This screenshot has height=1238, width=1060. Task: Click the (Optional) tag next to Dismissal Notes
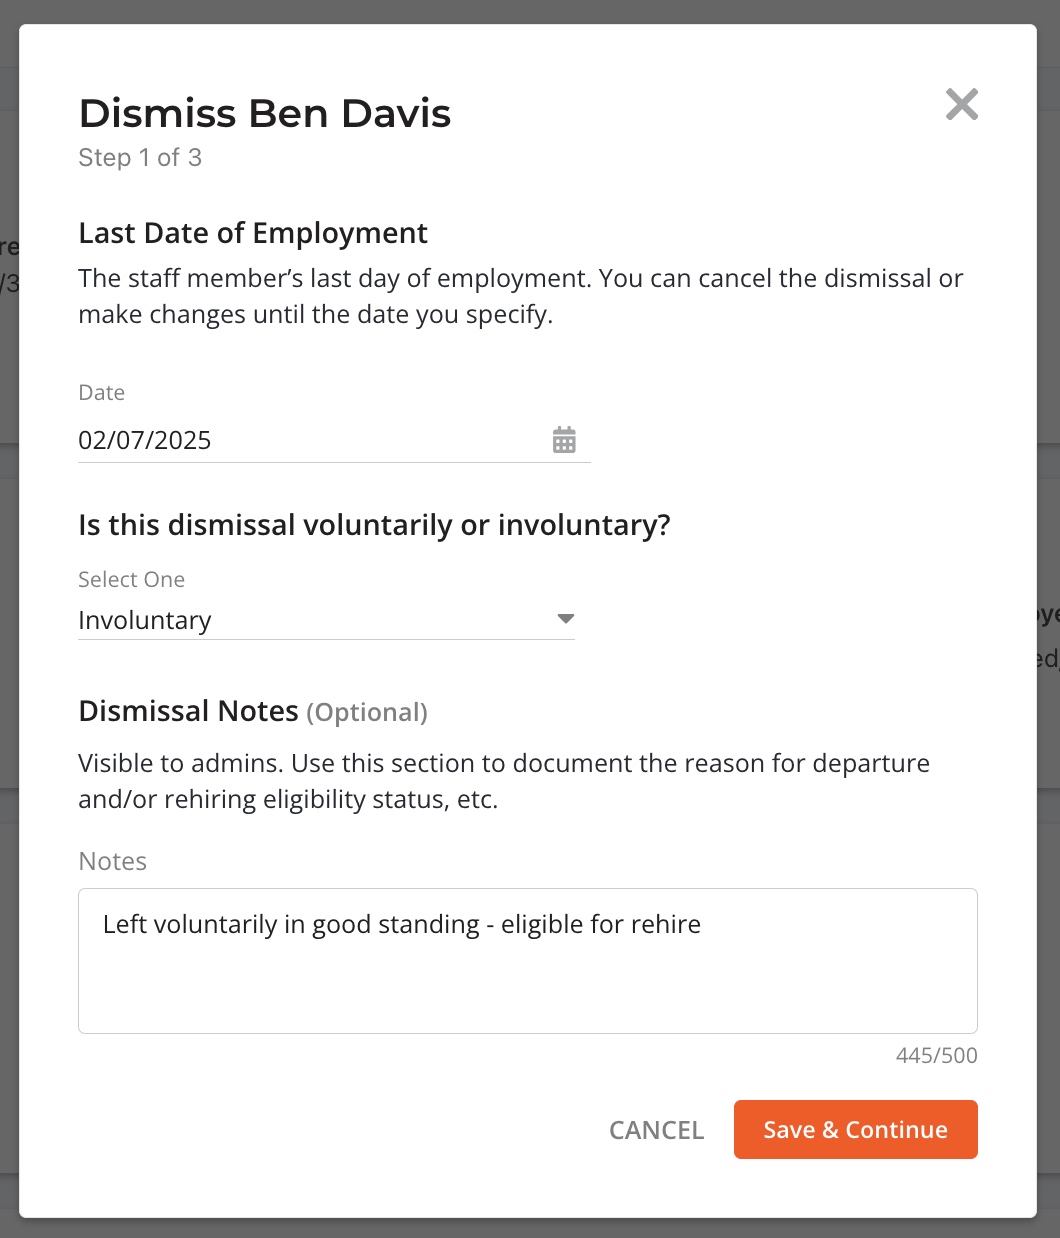pos(367,712)
